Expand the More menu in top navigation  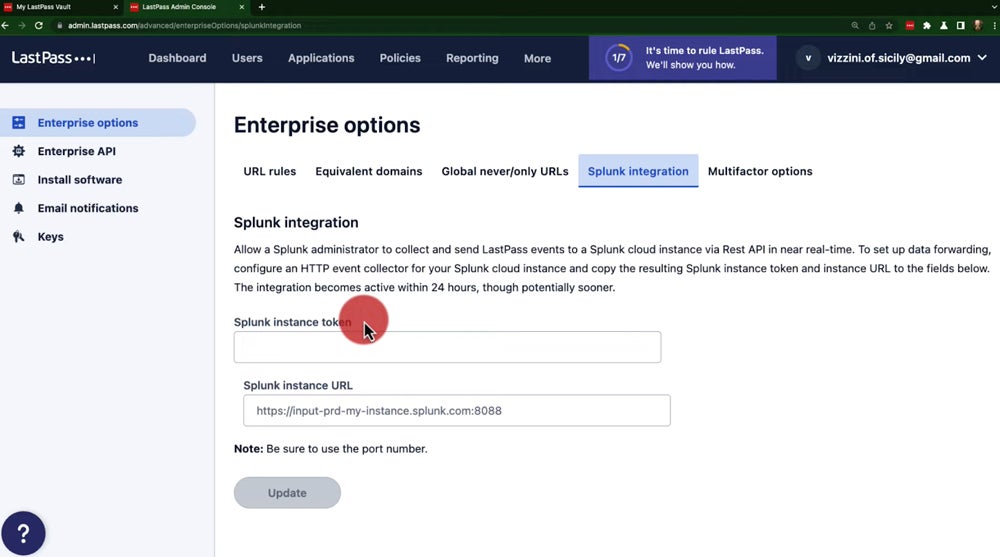(537, 58)
